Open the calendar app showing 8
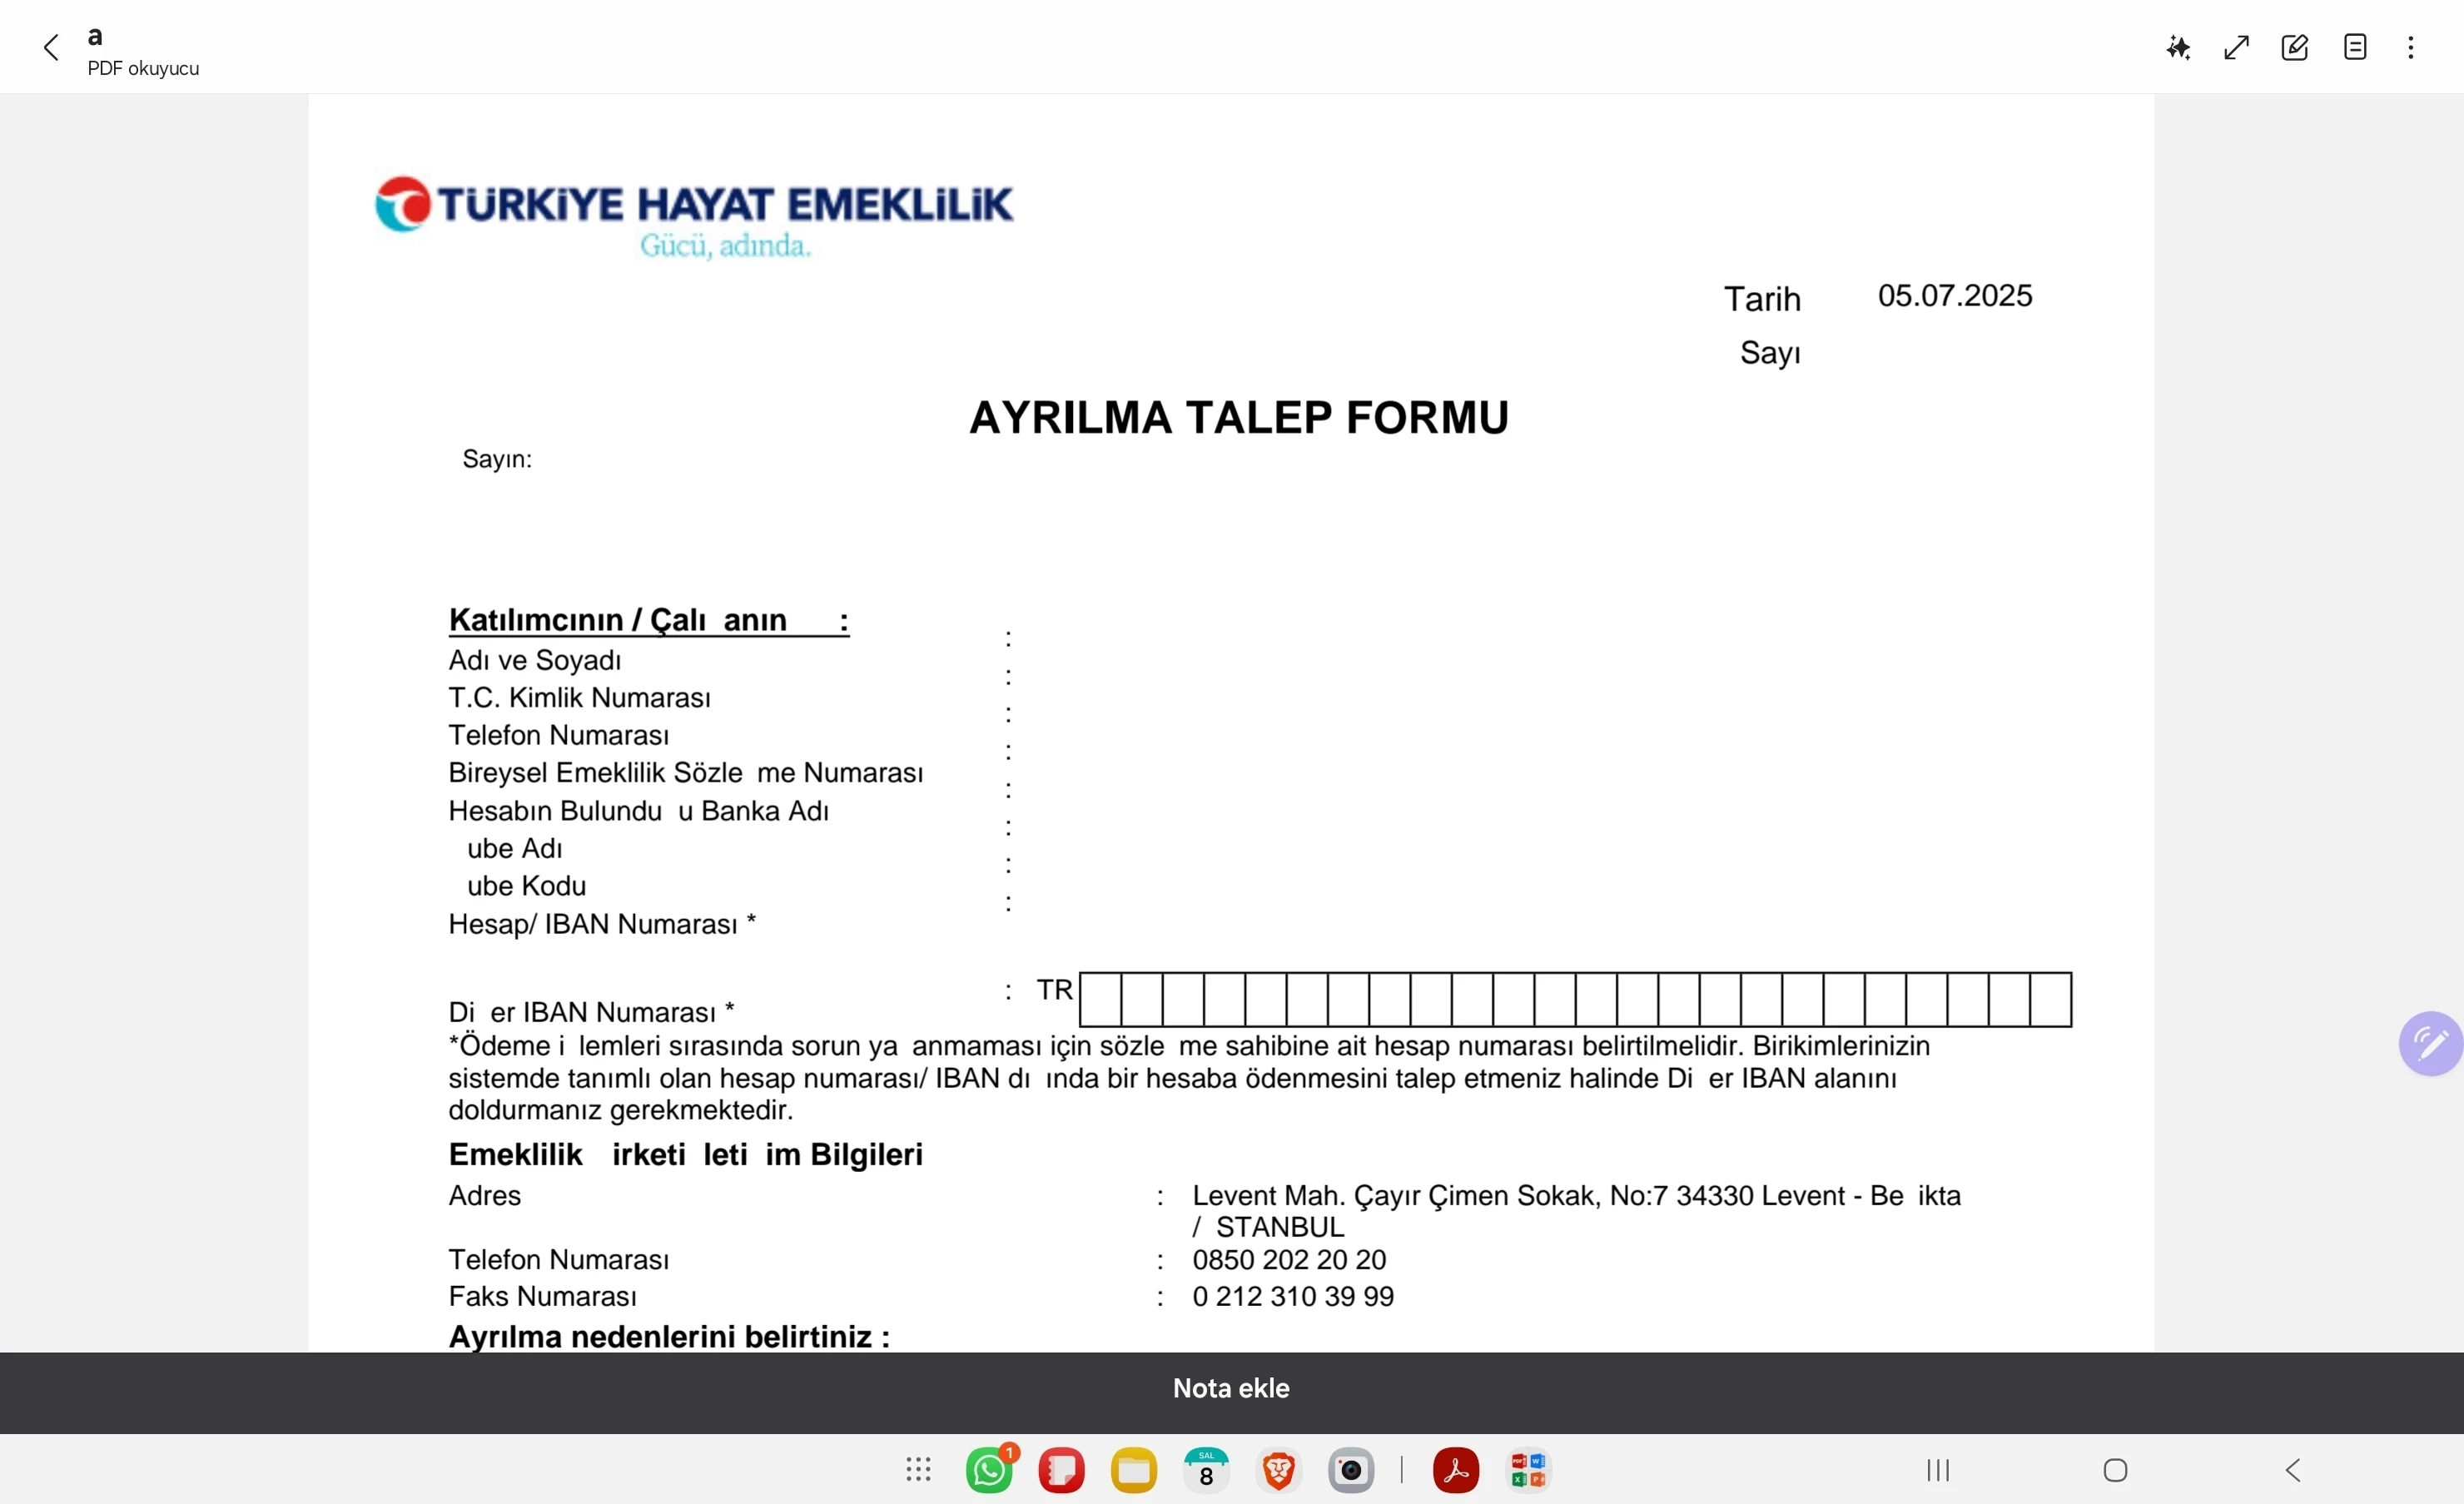Viewport: 2464px width, 1504px height. point(1206,1471)
